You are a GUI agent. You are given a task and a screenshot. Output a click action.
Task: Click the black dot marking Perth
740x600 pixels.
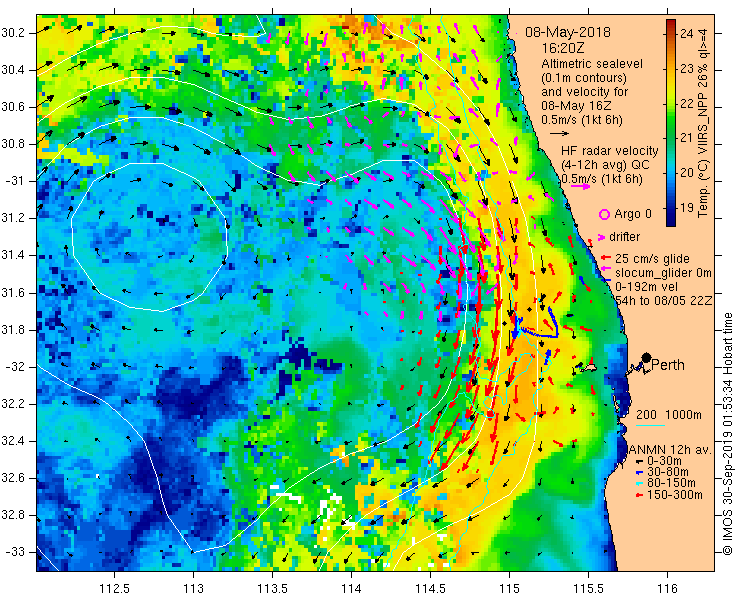click(647, 357)
